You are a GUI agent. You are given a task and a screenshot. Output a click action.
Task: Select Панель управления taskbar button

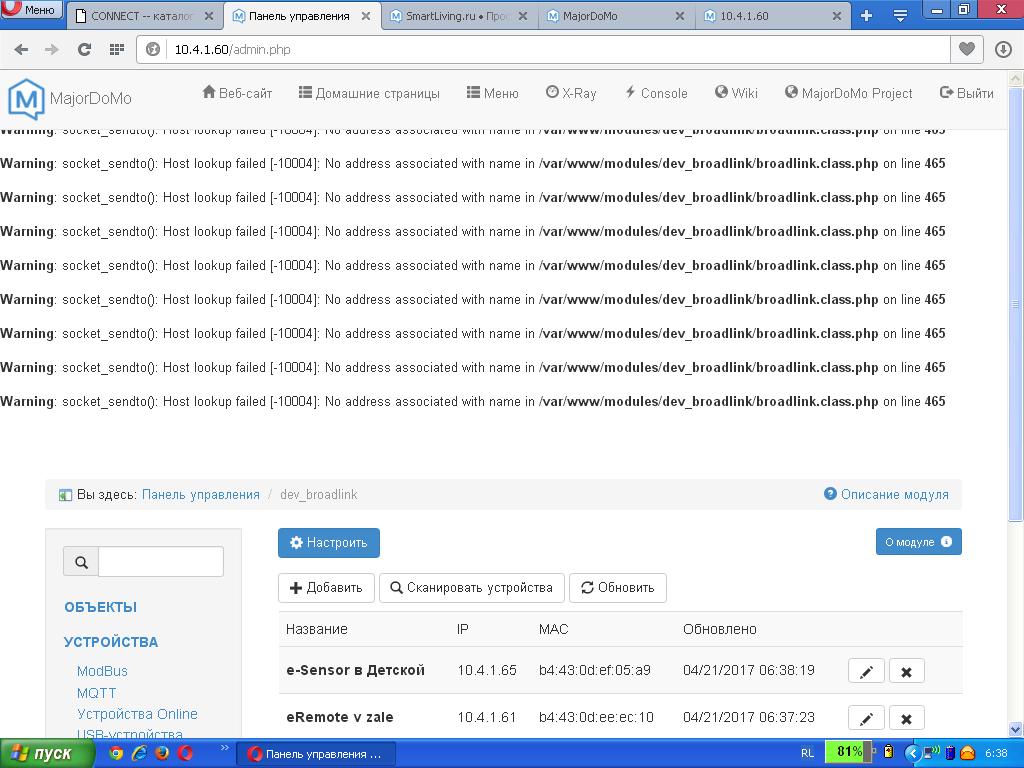pos(315,754)
